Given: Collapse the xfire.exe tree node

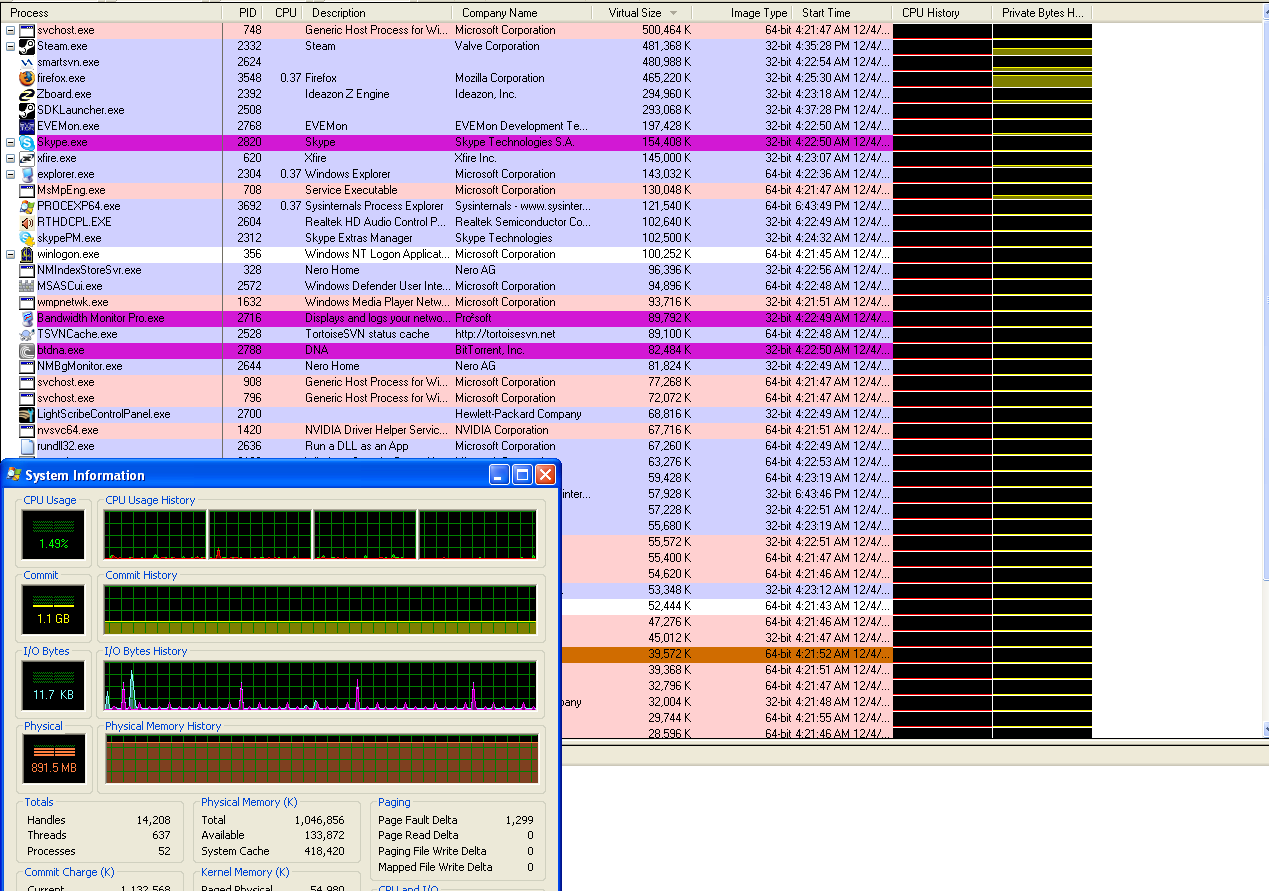Looking at the screenshot, I should pos(10,158).
